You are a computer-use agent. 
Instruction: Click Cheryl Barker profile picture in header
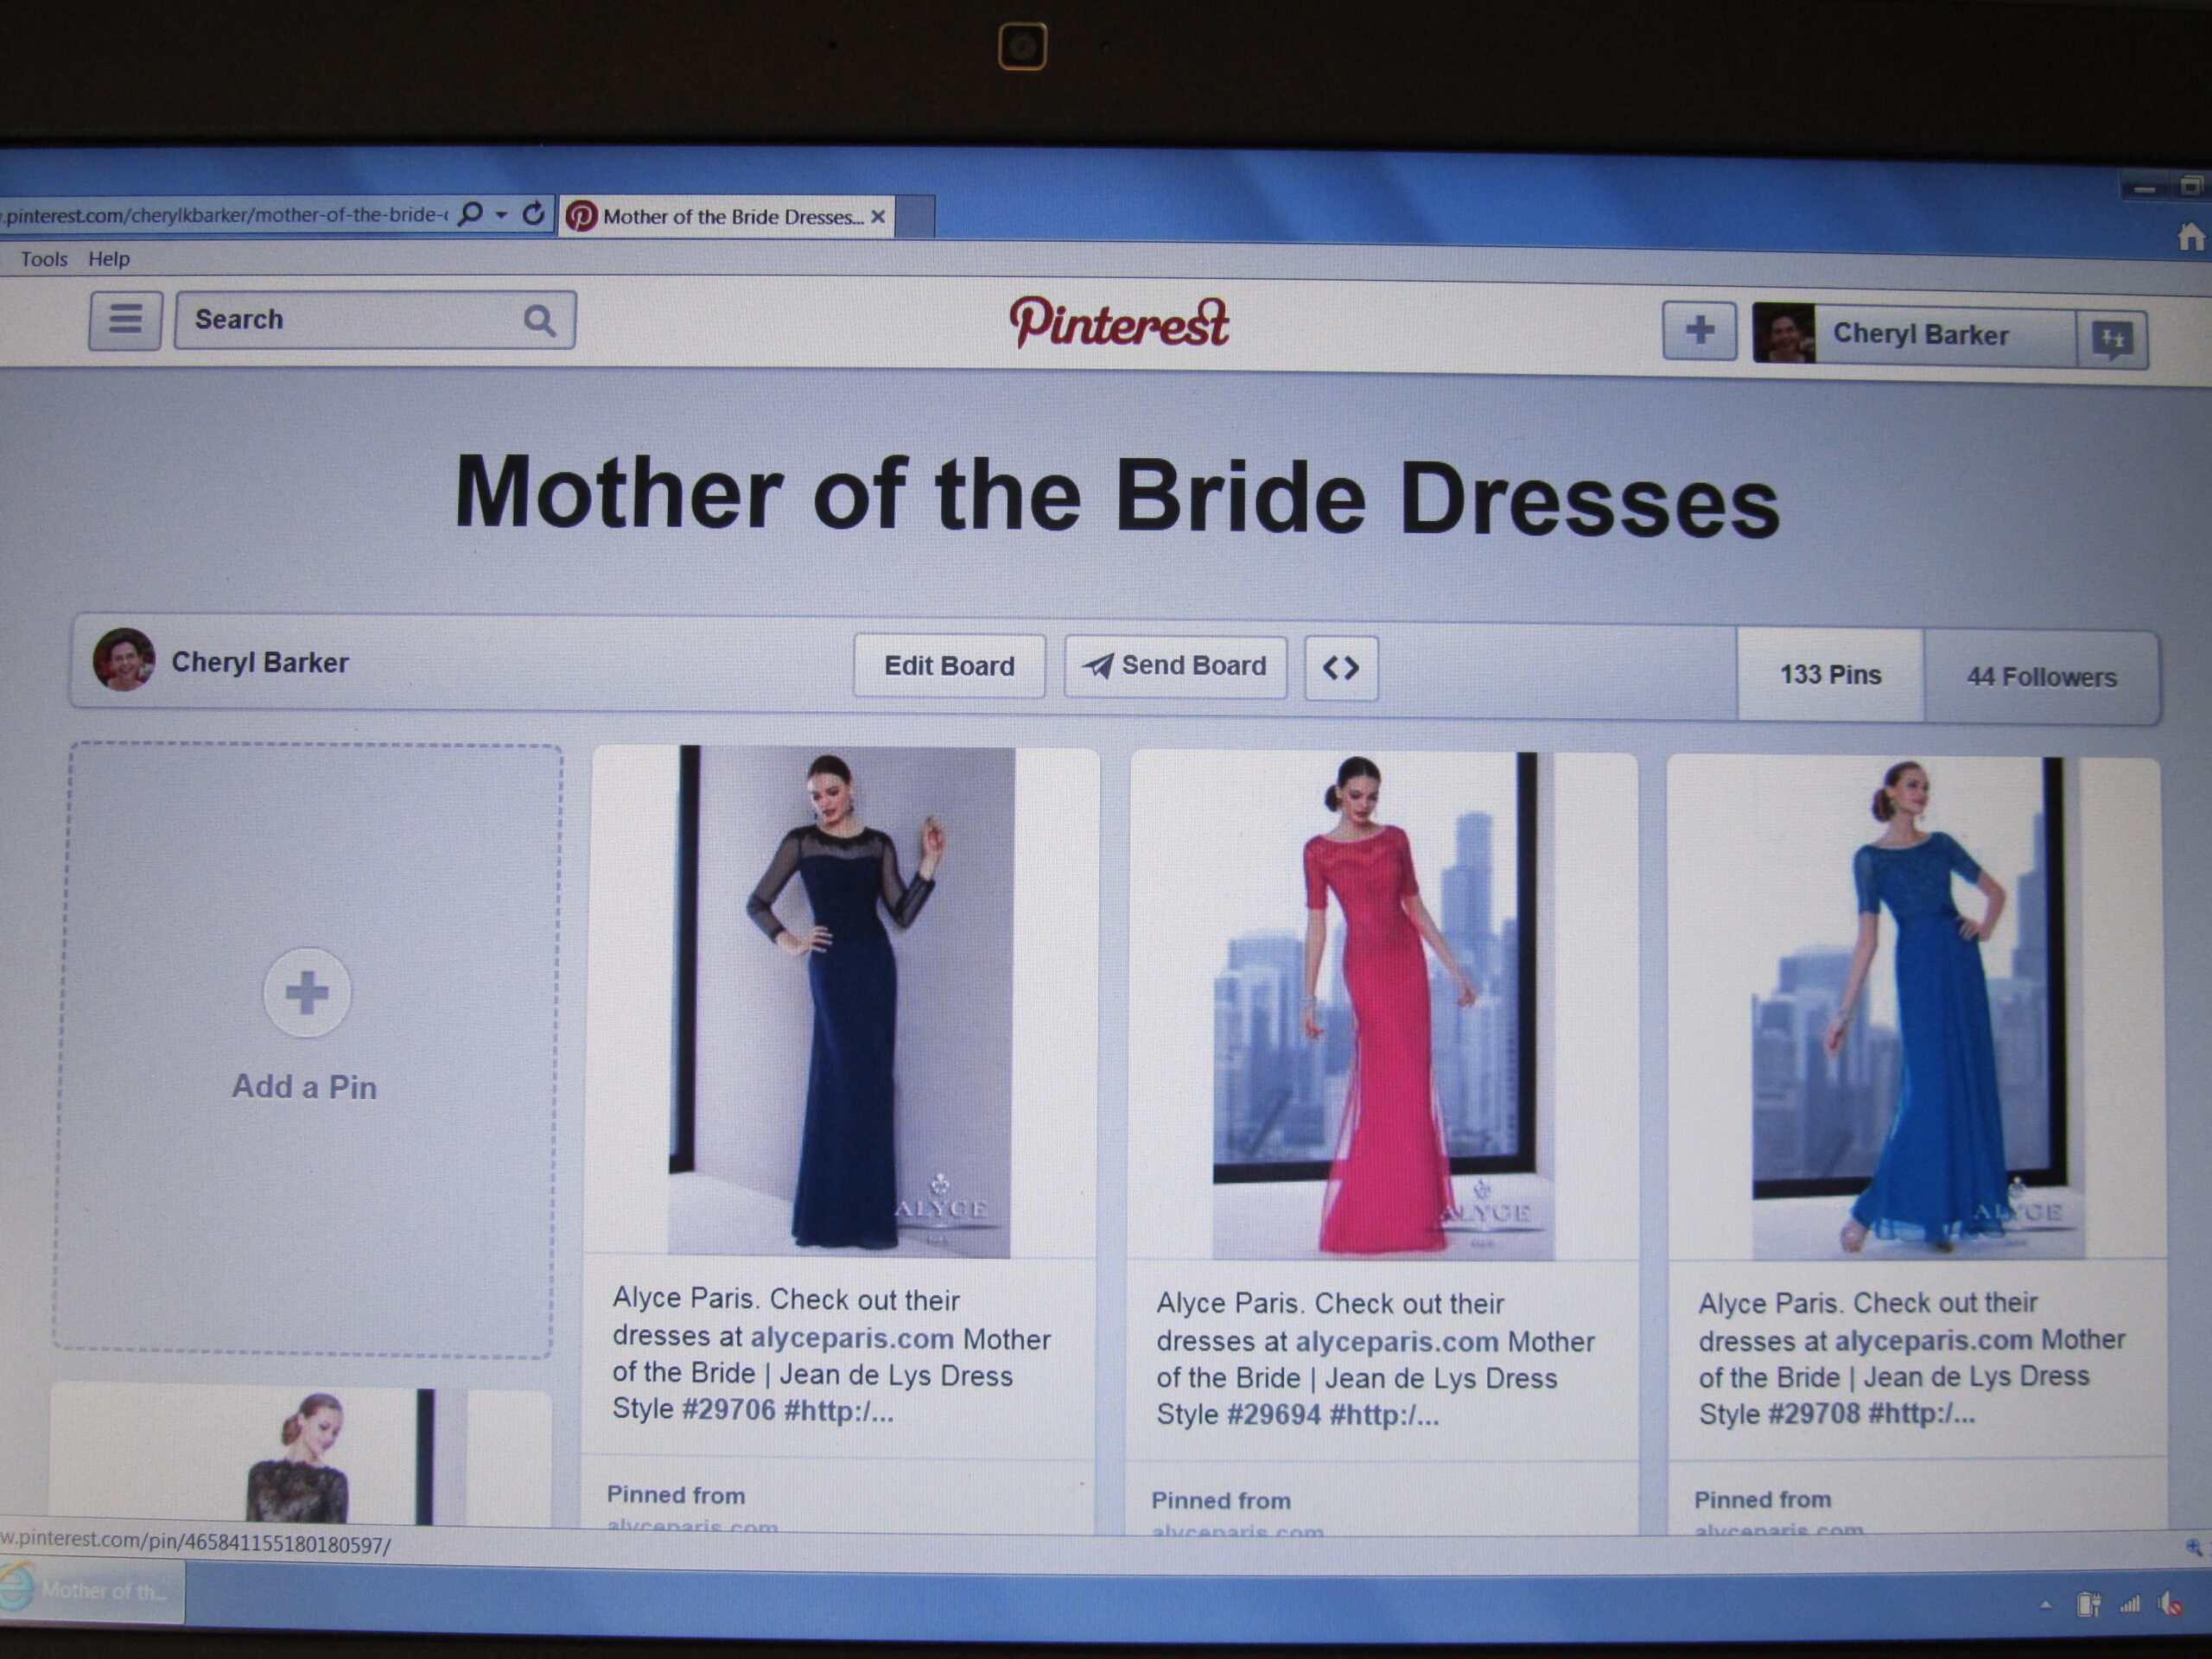point(1784,332)
